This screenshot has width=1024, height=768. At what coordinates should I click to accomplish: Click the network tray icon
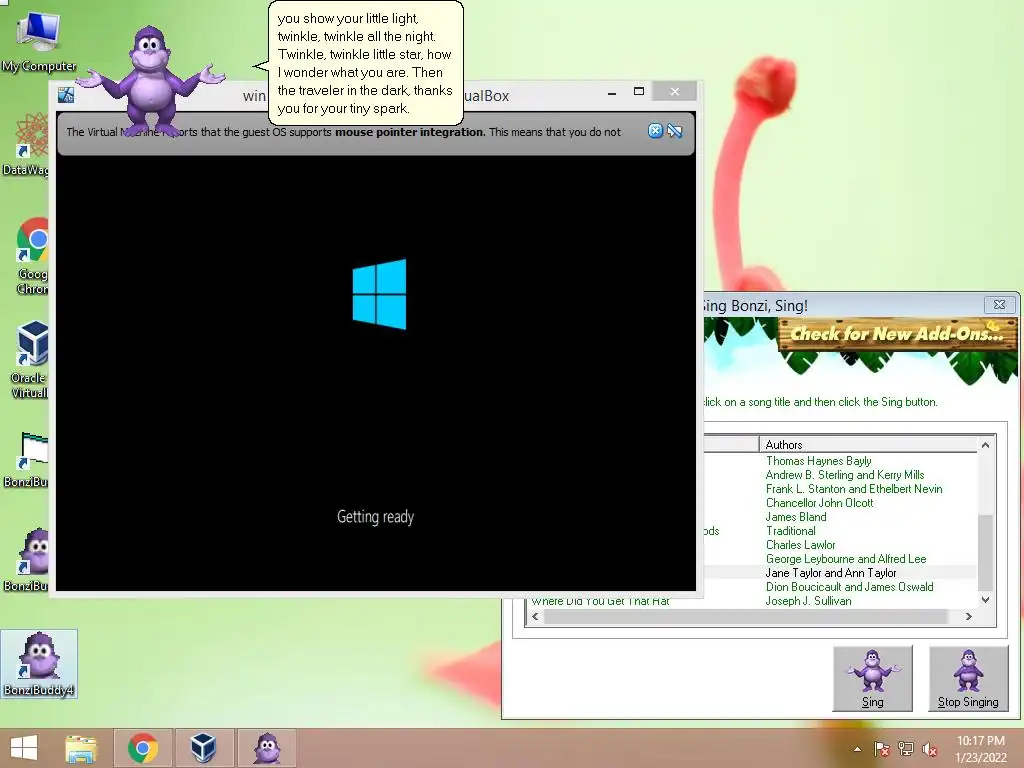click(x=906, y=749)
